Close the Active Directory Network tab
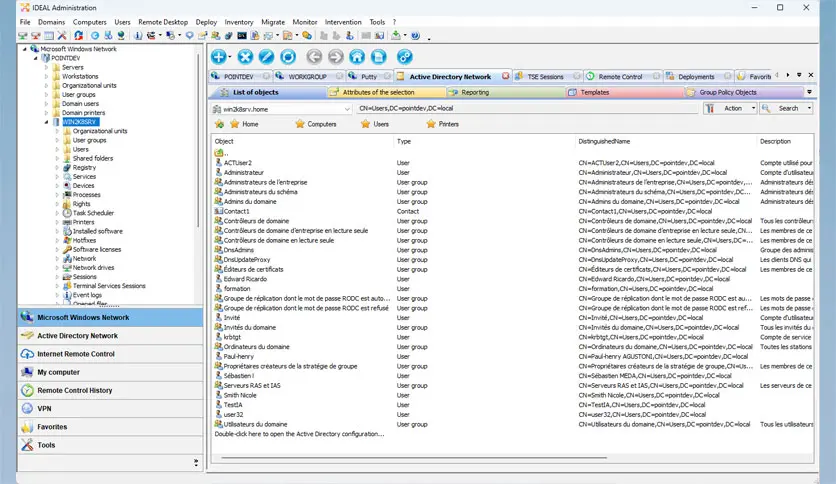 [505, 76]
